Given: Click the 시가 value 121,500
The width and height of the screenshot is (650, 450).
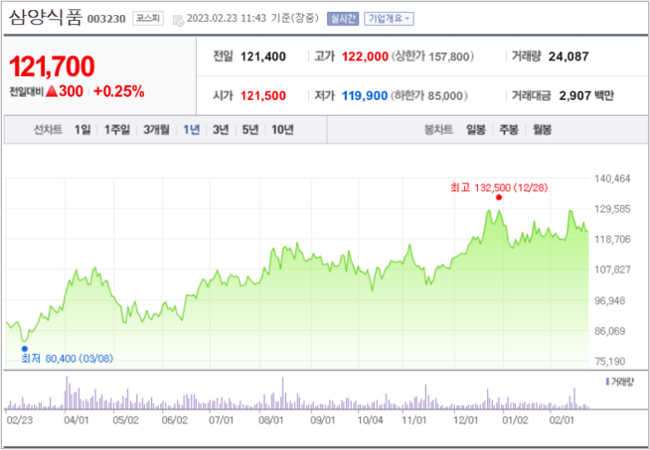Looking at the screenshot, I should click(263, 96).
